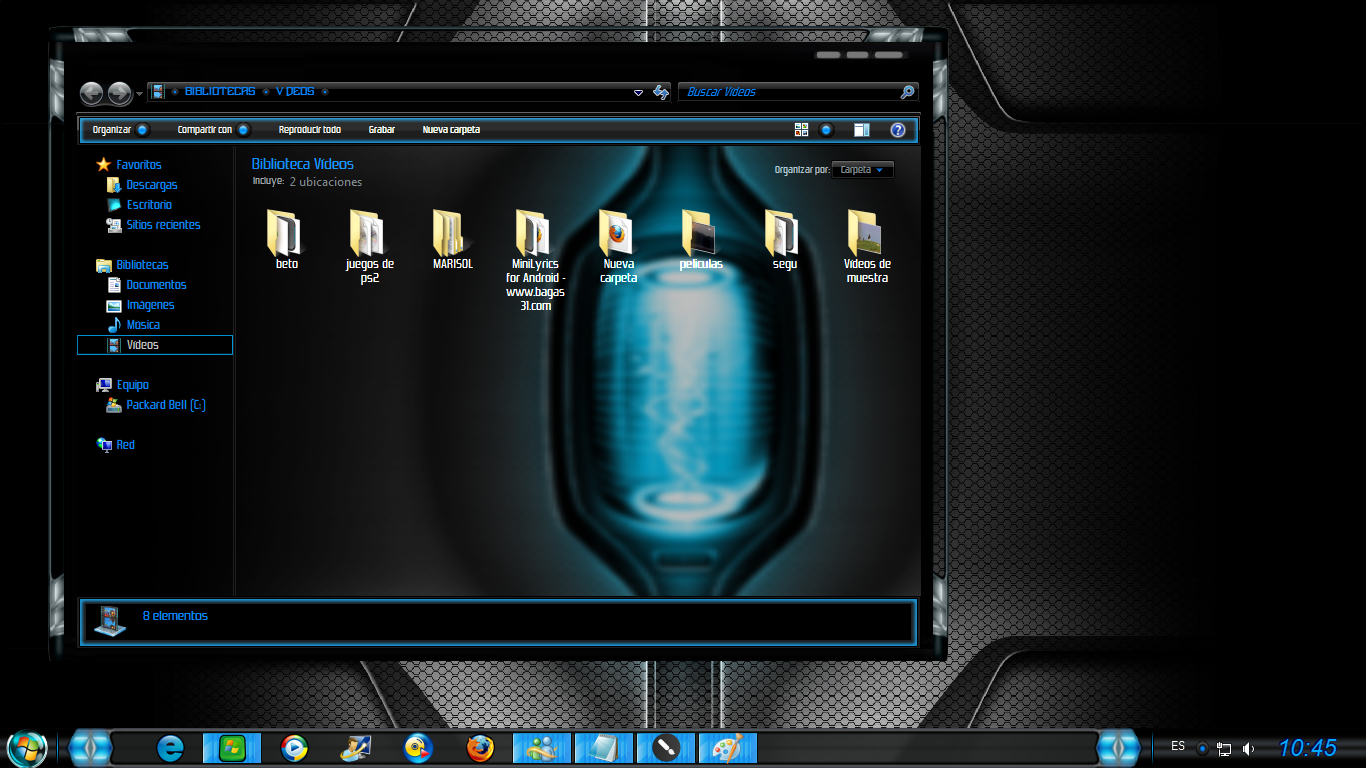Open the Imagenes library

click(x=150, y=305)
